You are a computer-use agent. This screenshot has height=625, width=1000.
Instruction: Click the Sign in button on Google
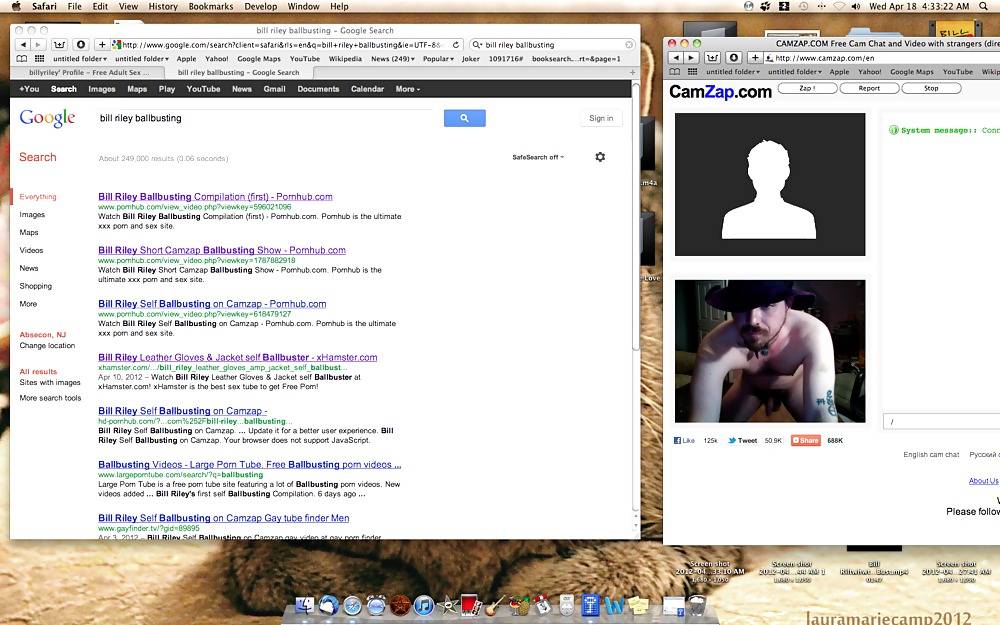pyautogui.click(x=601, y=118)
